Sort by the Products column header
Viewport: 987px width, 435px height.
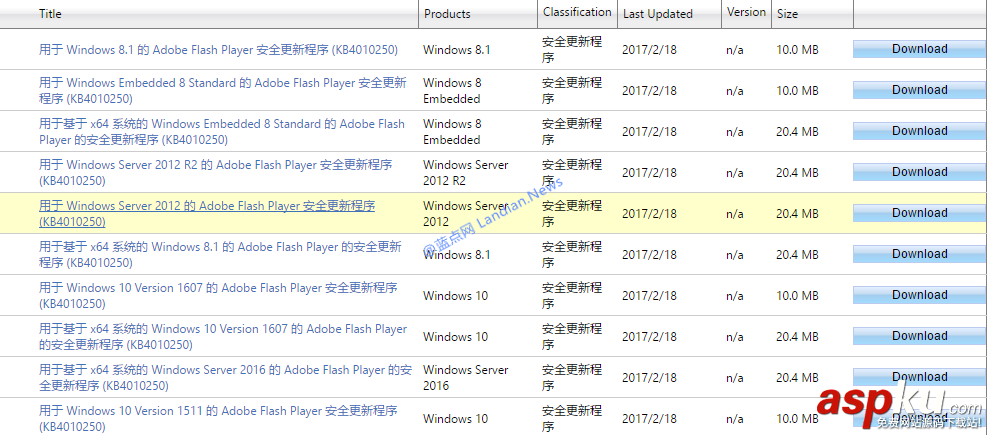(x=447, y=14)
